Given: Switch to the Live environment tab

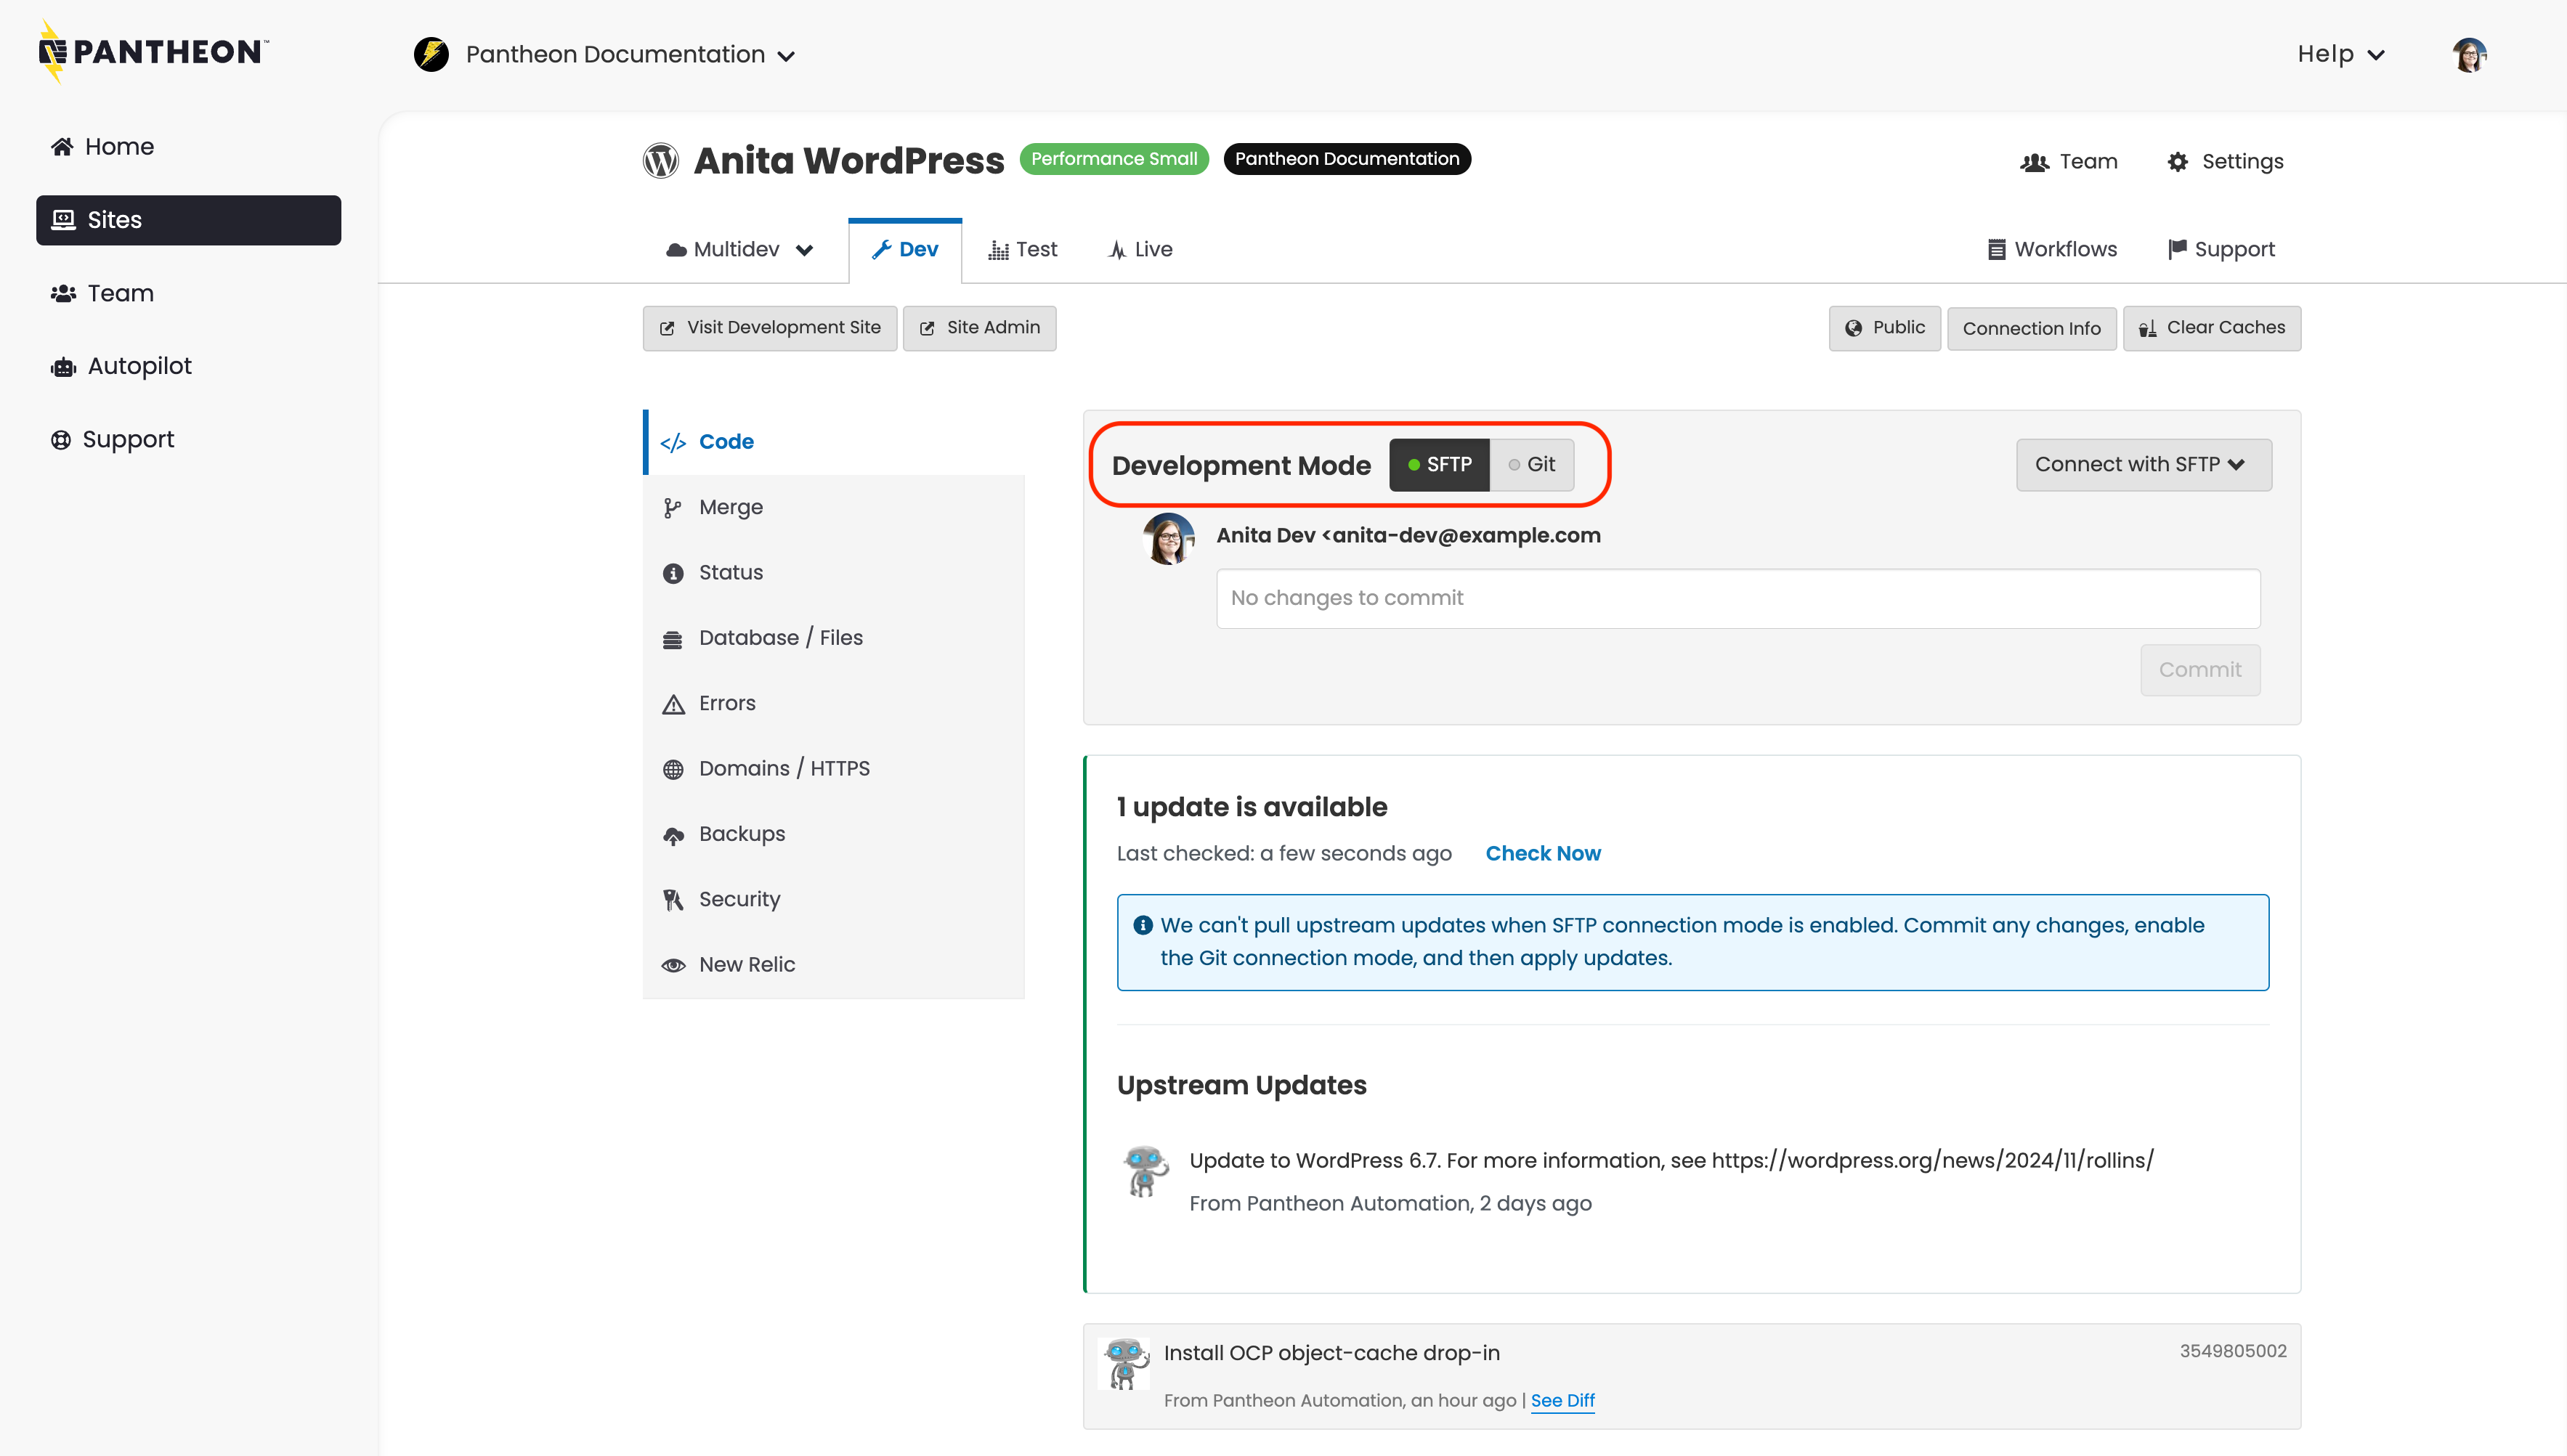Looking at the screenshot, I should tap(1141, 250).
